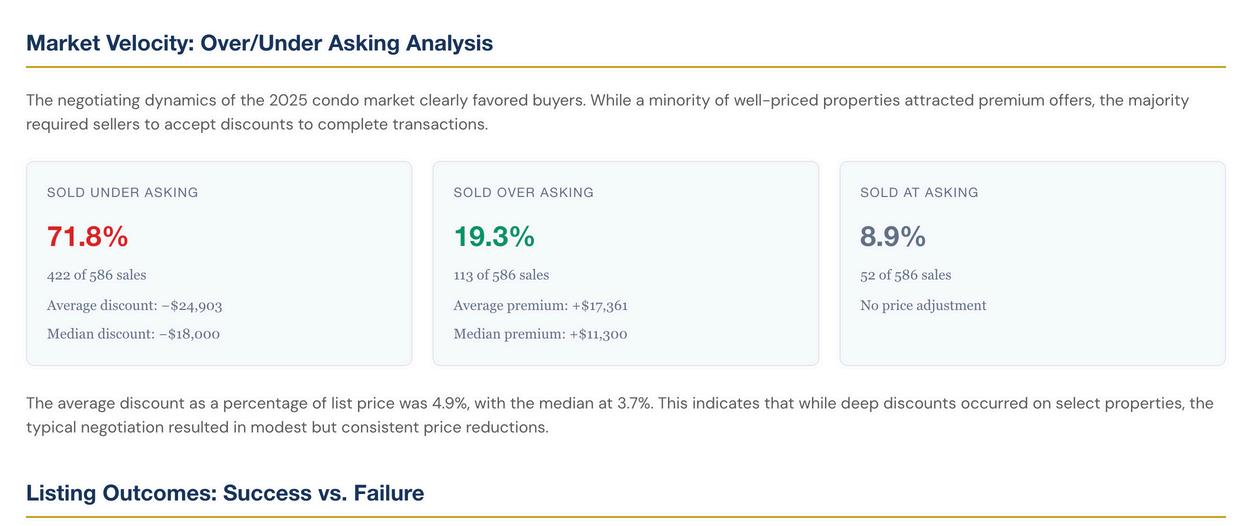
Task: Click the paragraph about negotiating dynamics favoring buyers
Action: click(x=607, y=112)
